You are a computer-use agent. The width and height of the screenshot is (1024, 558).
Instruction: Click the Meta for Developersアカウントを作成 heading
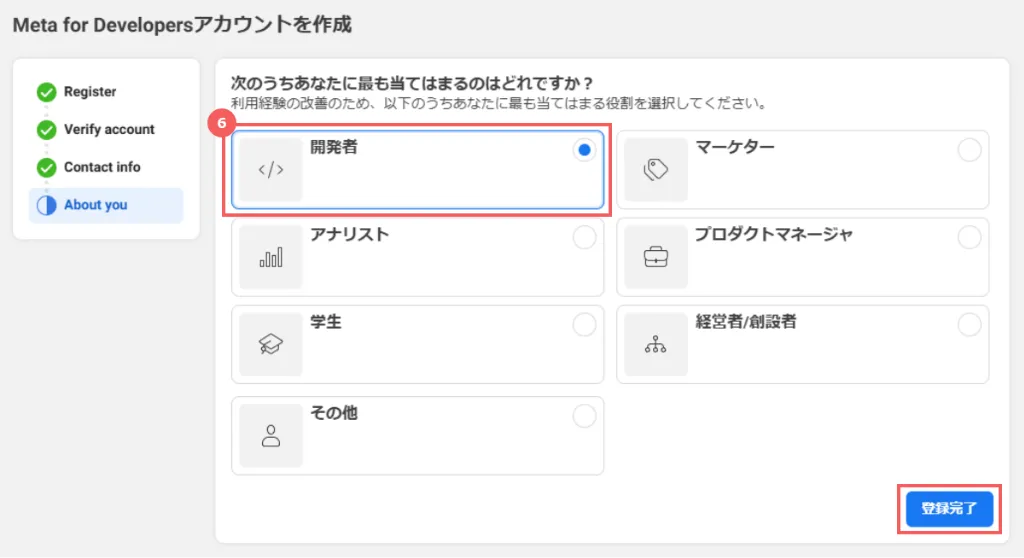click(182, 25)
